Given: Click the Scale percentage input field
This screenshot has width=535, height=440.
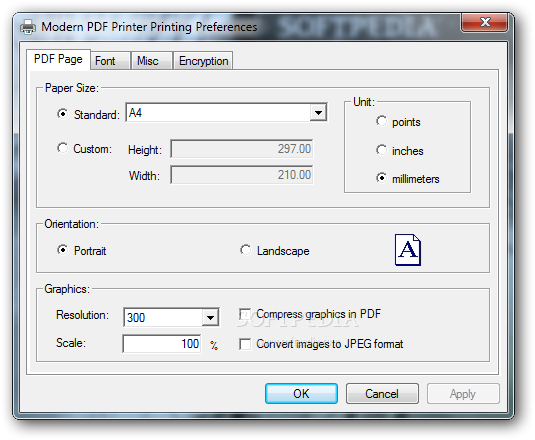Looking at the screenshot, I should click(162, 344).
